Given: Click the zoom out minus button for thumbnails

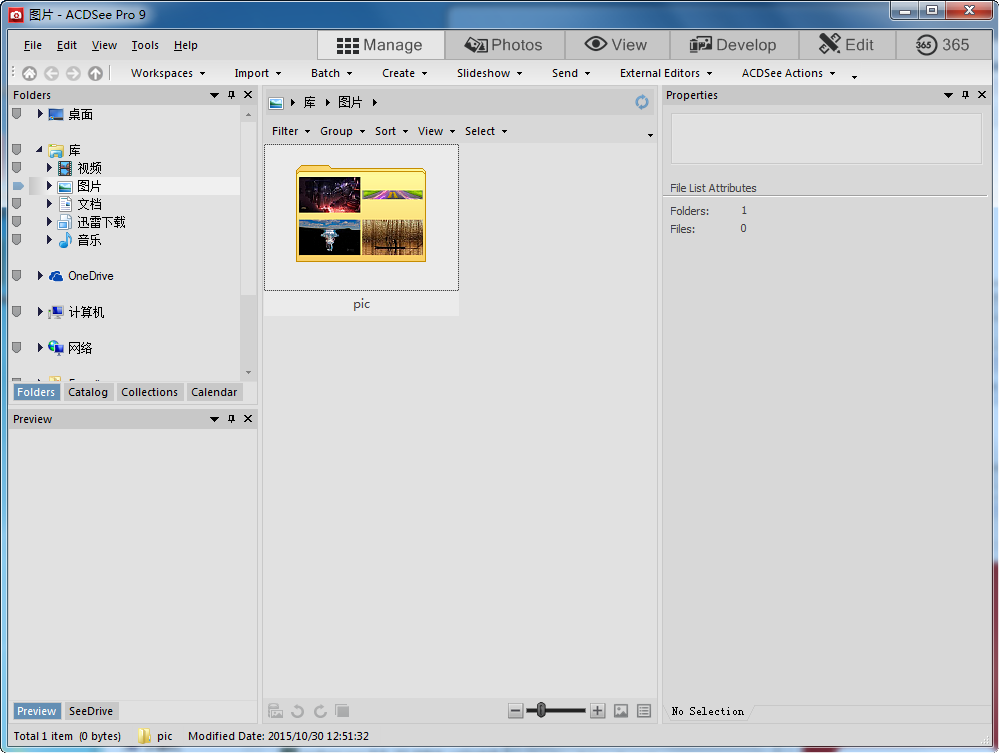Looking at the screenshot, I should coord(516,711).
